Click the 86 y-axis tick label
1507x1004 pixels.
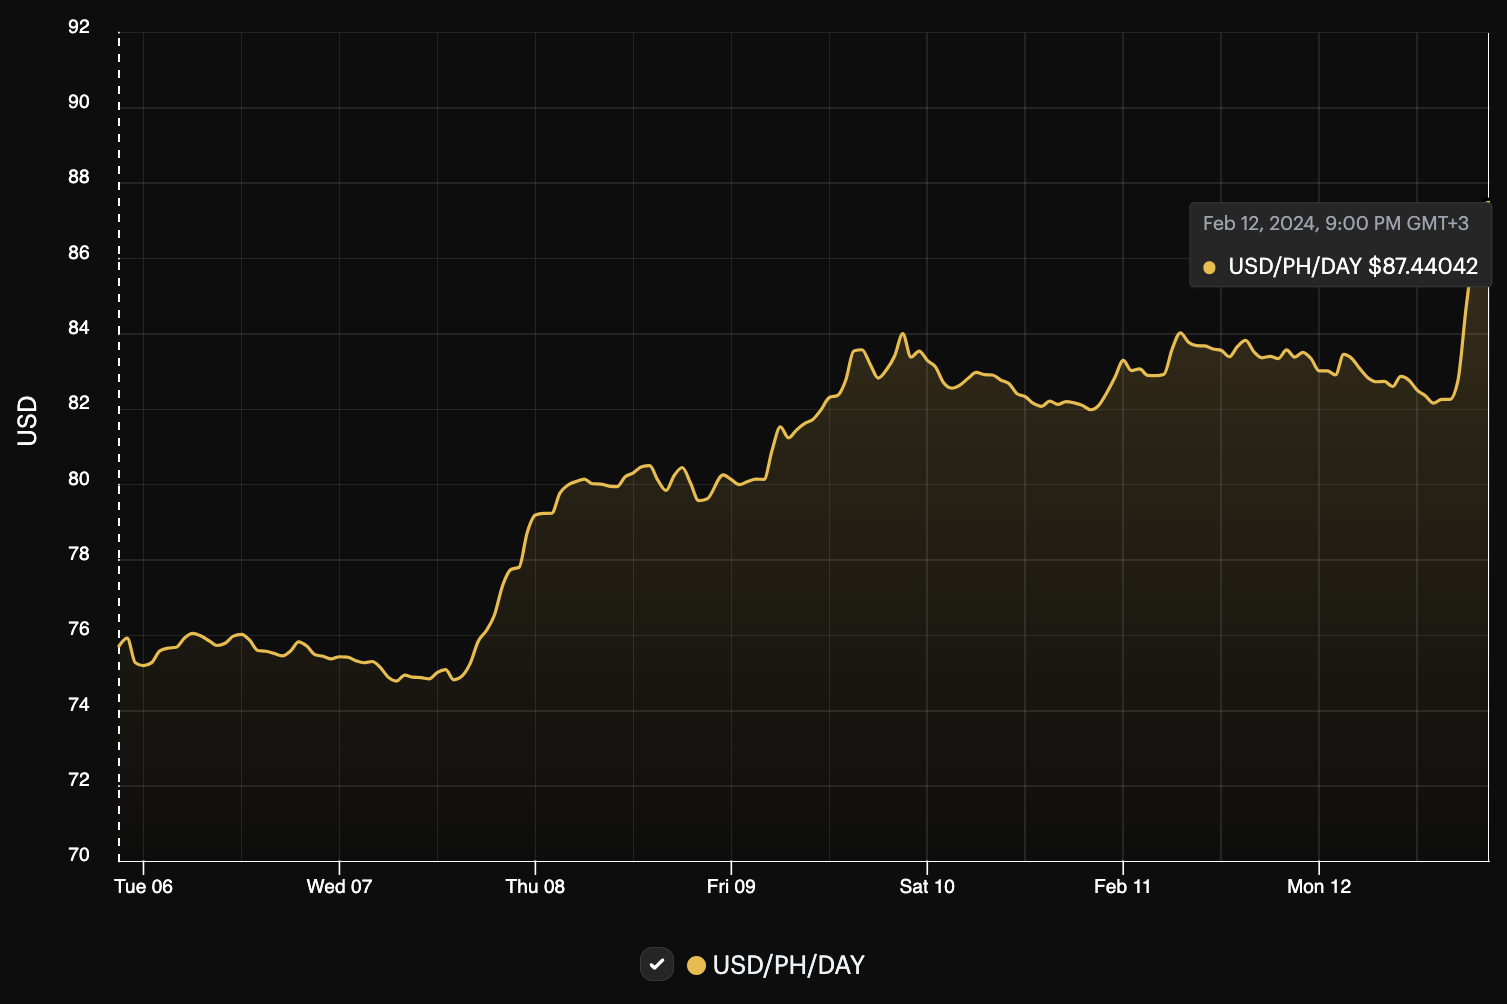tap(79, 253)
